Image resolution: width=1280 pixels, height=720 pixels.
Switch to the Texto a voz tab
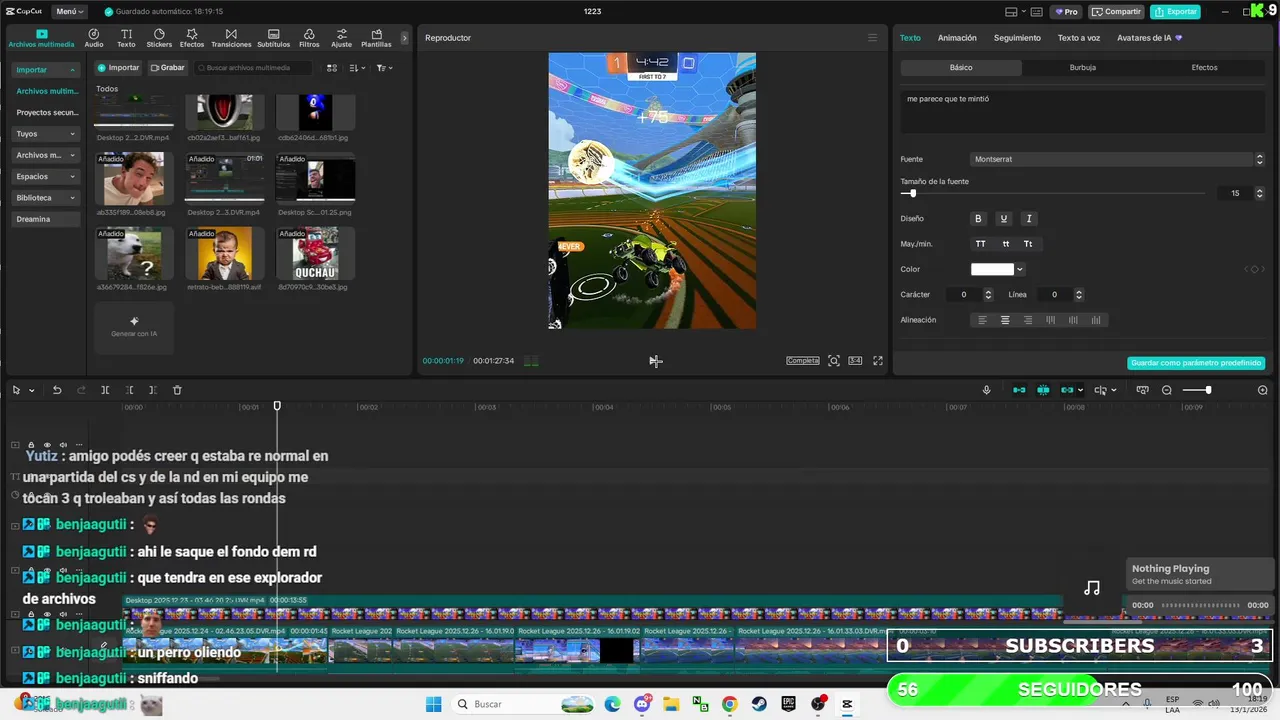point(1079,38)
